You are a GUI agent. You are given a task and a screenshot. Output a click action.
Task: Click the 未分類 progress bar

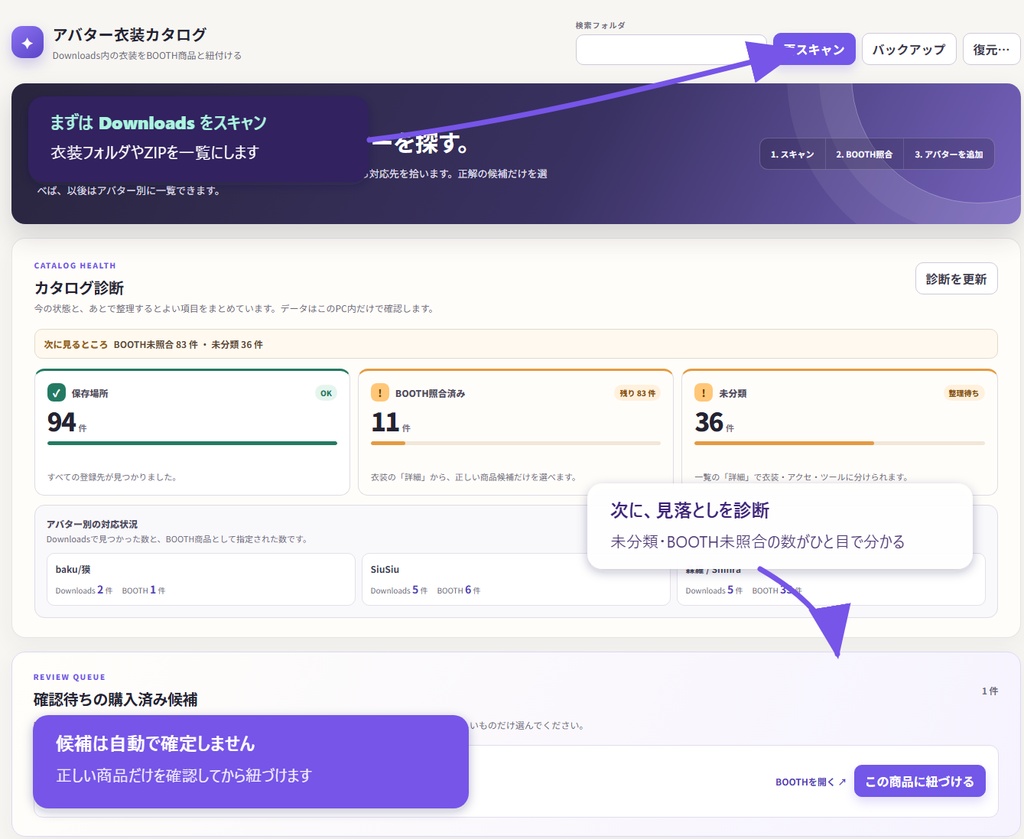click(x=839, y=443)
